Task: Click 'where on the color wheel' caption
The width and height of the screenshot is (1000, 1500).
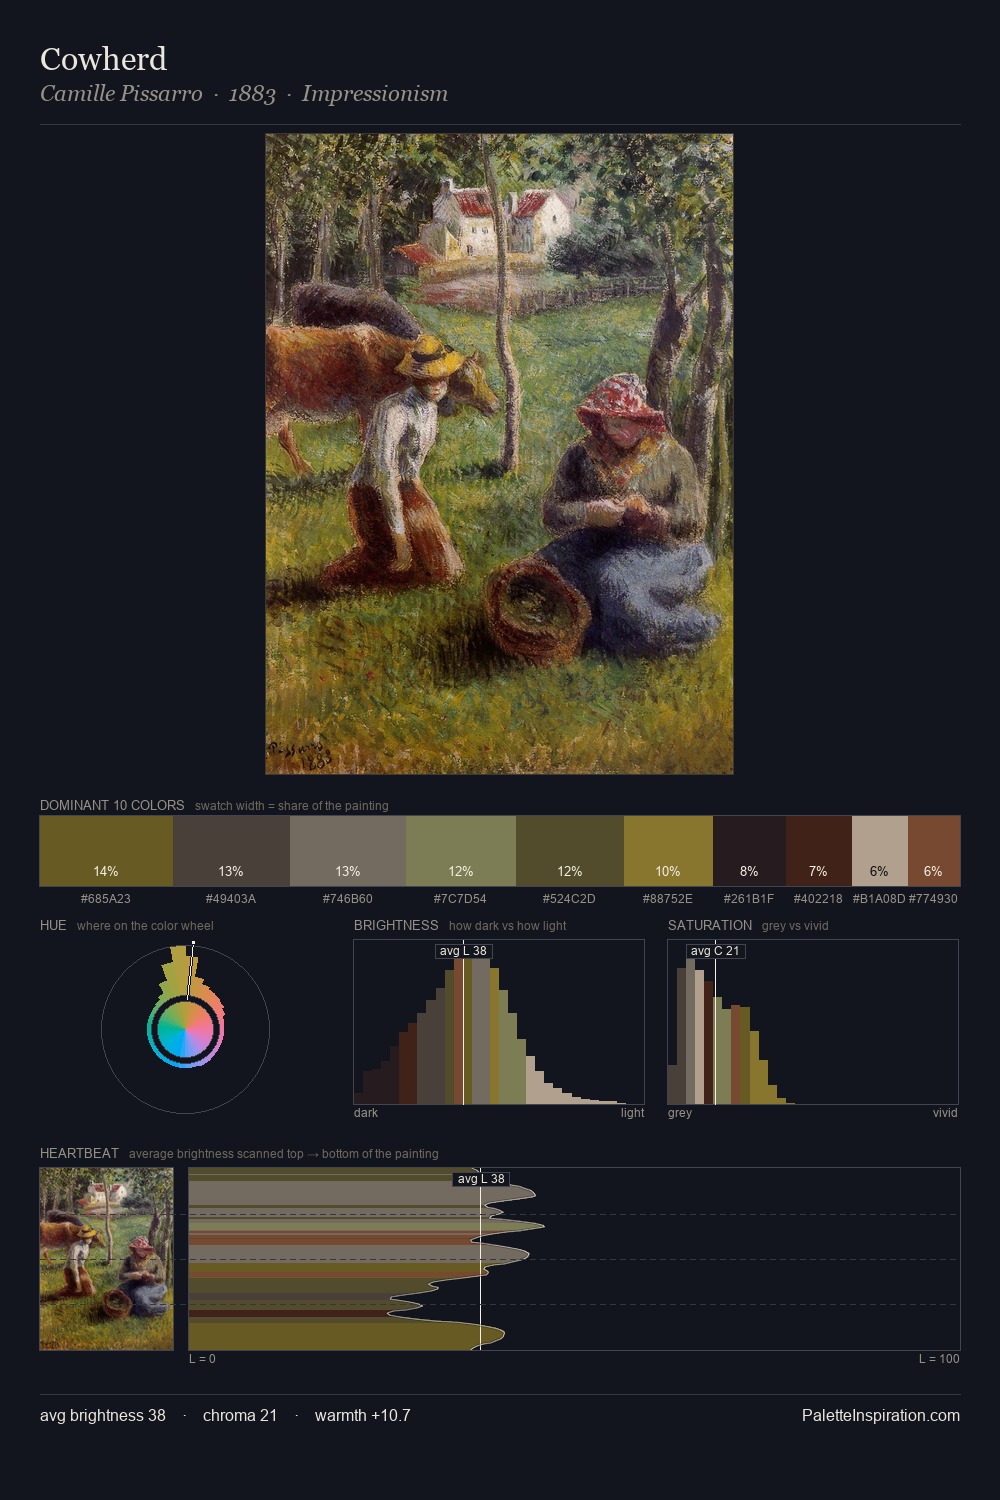Action: point(145,926)
